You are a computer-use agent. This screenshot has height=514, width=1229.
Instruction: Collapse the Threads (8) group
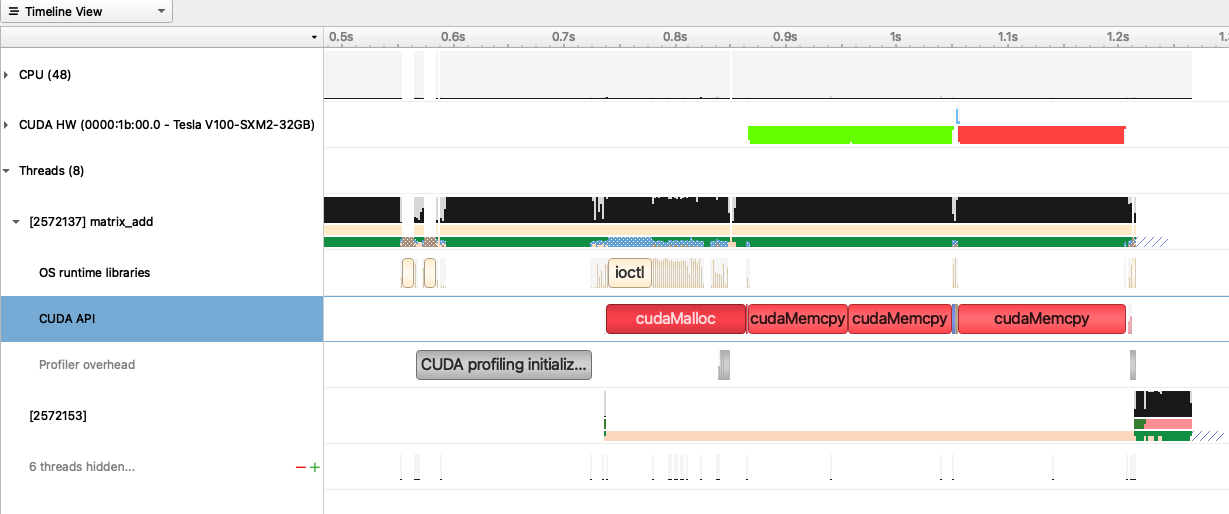point(9,171)
